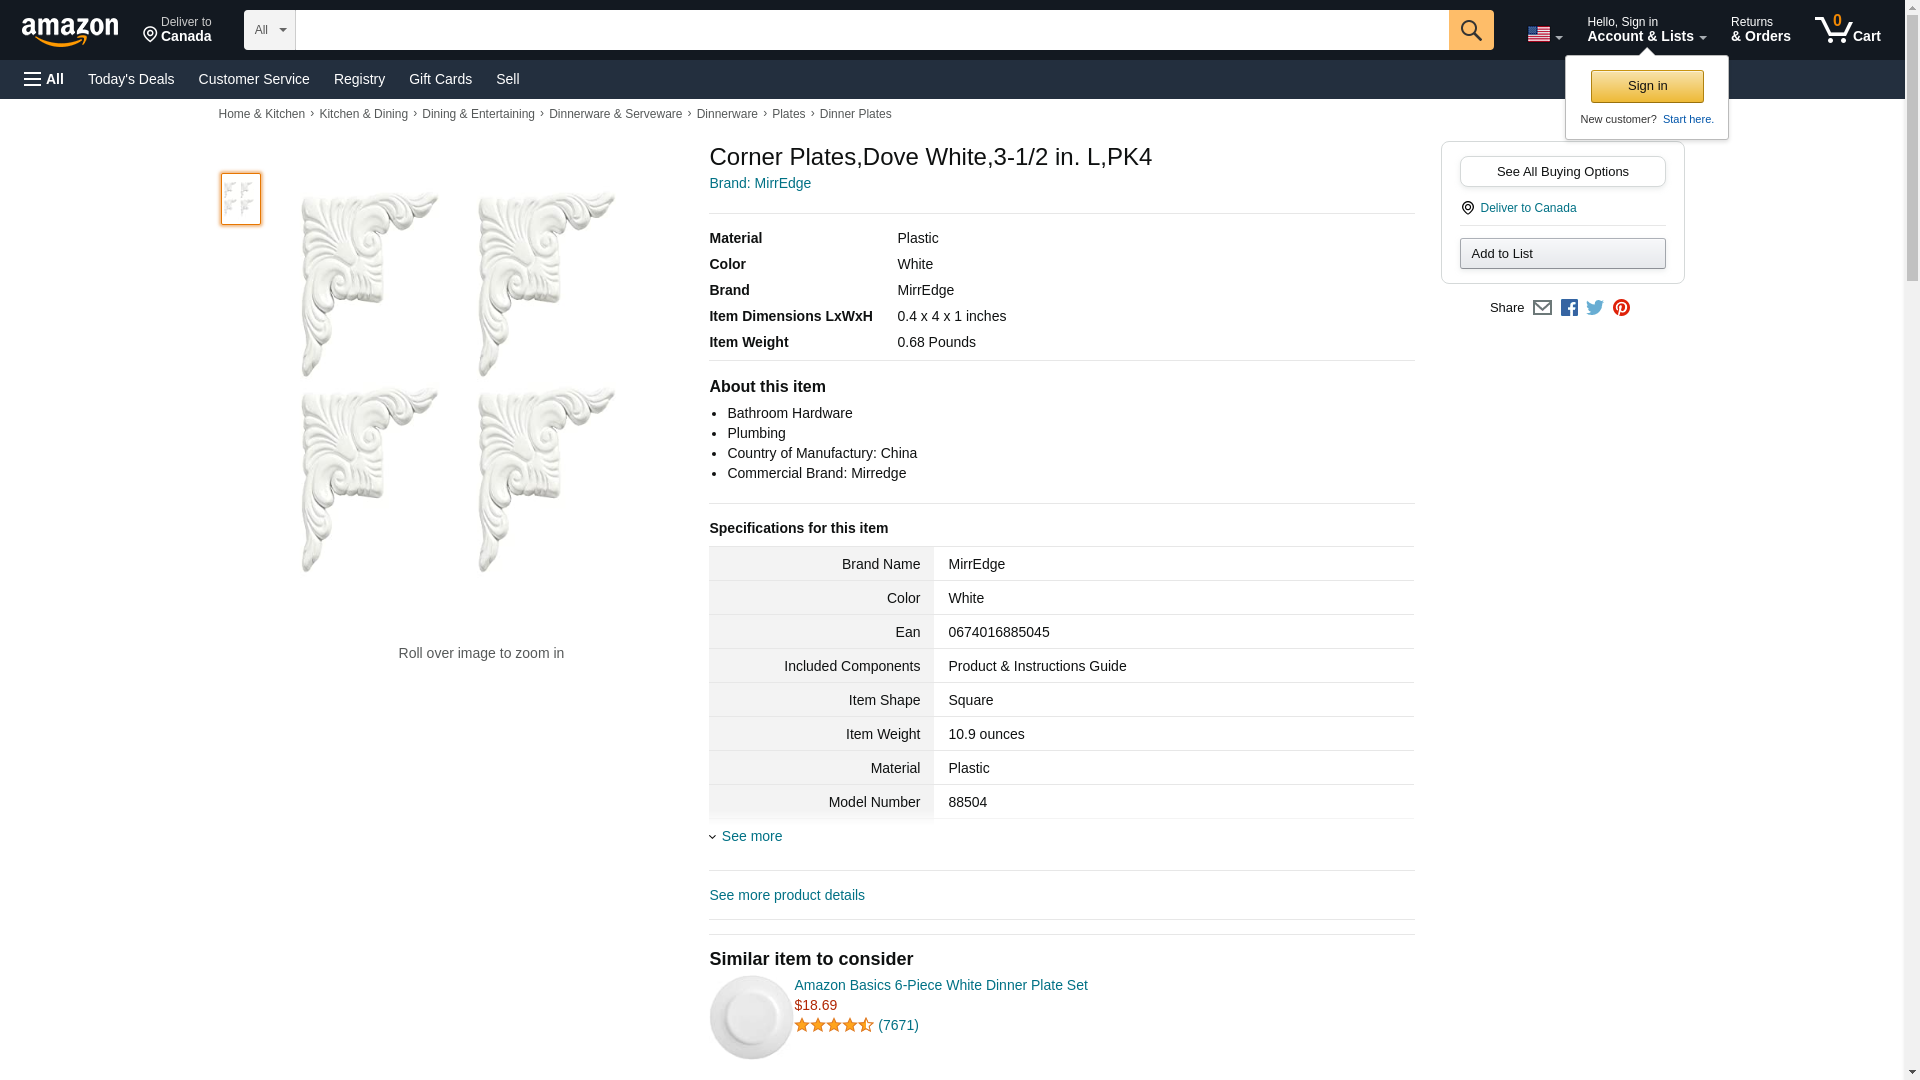
Task: Focus the Amazon search input field
Action: pyautogui.click(x=870, y=30)
